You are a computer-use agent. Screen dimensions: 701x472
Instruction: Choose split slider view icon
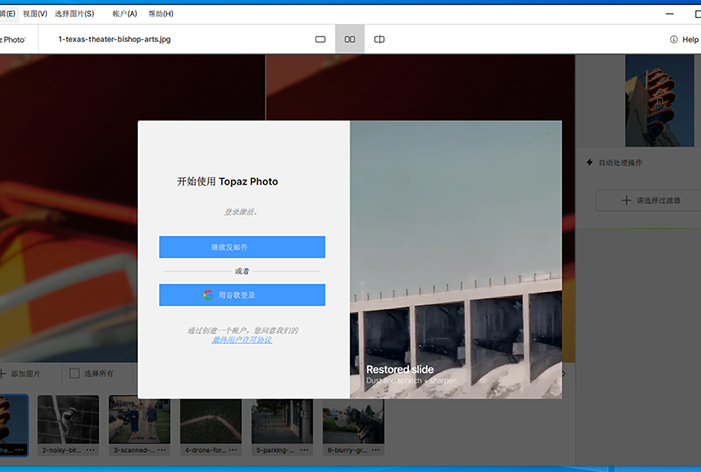pos(380,39)
